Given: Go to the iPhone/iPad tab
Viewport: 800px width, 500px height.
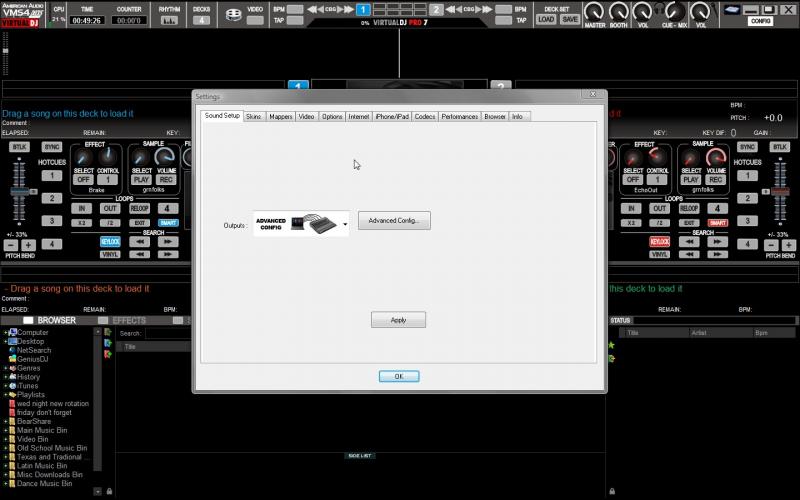Looking at the screenshot, I should (392, 117).
